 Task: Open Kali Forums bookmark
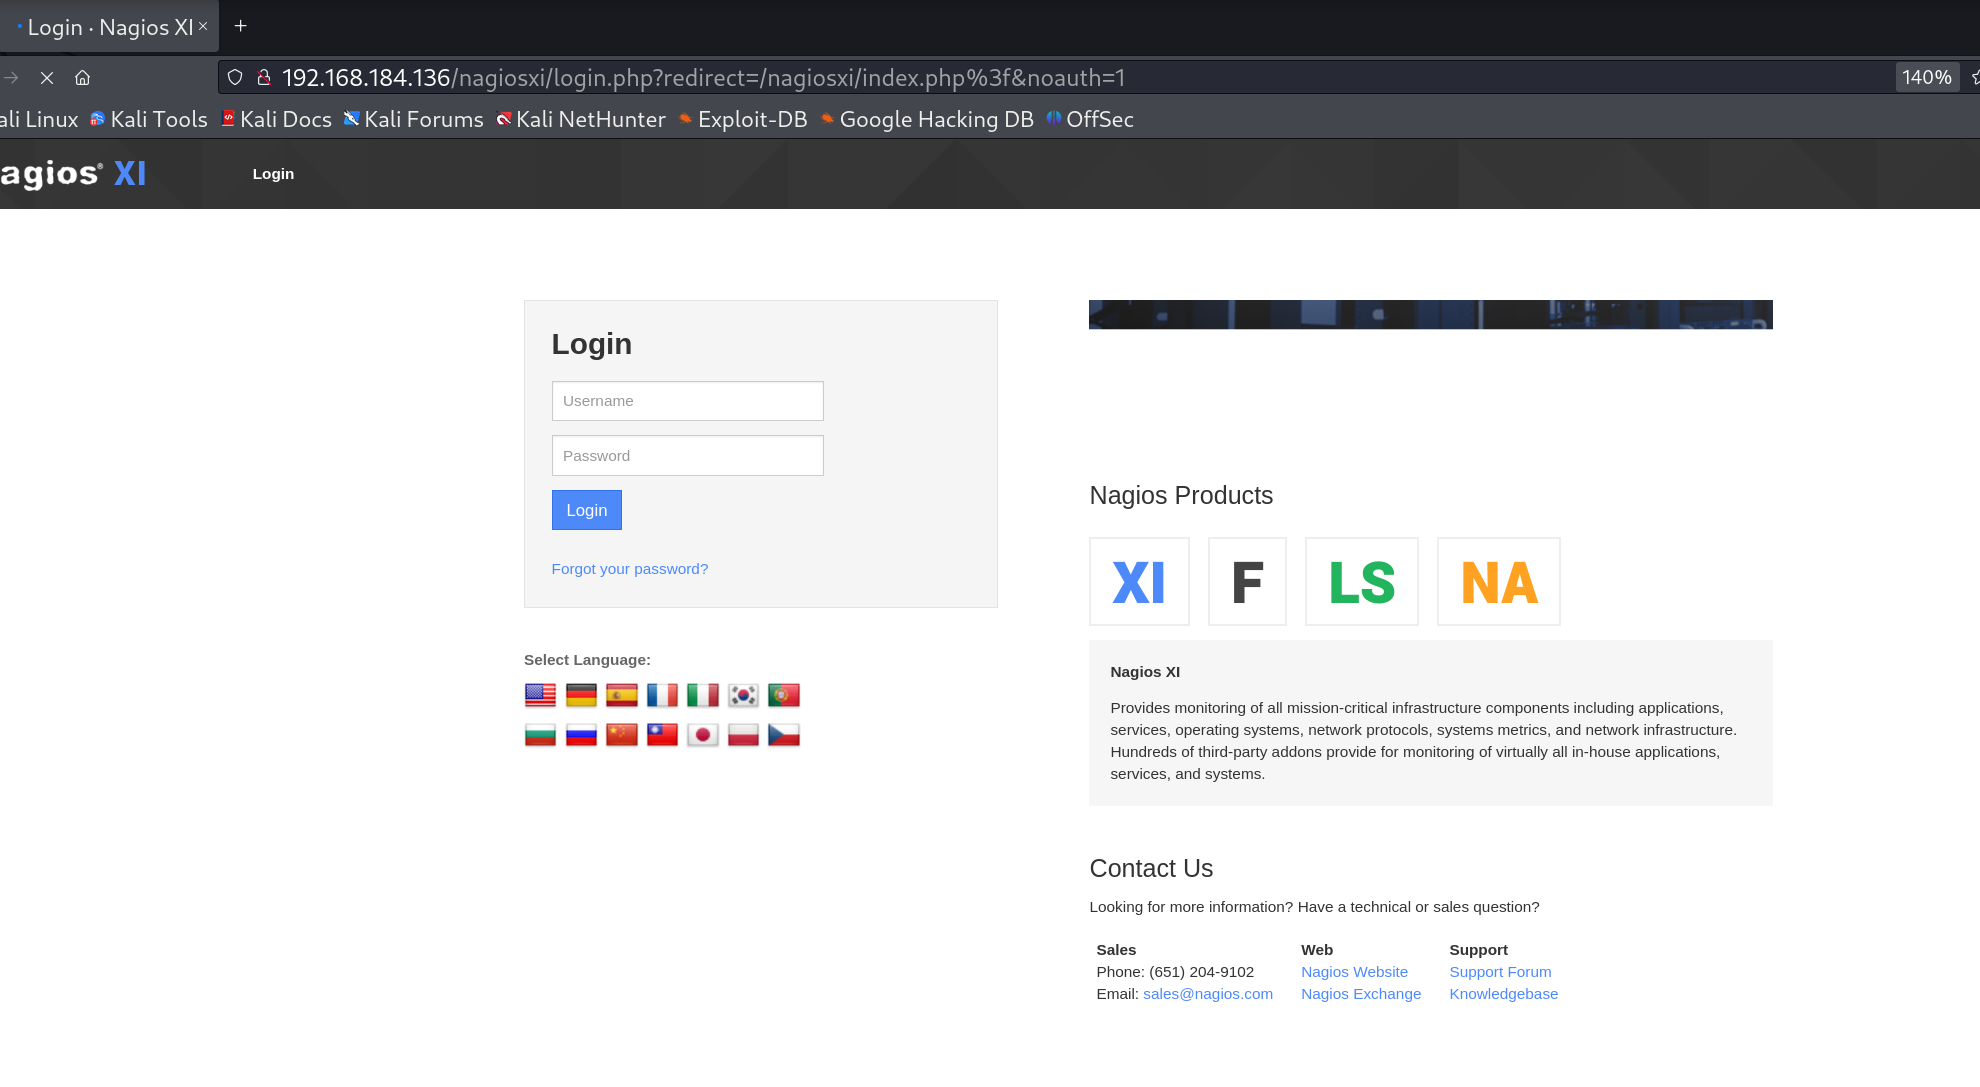coord(414,120)
